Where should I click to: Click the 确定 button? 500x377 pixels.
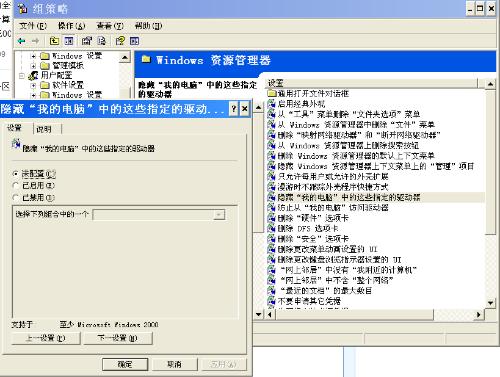[x=125, y=364]
